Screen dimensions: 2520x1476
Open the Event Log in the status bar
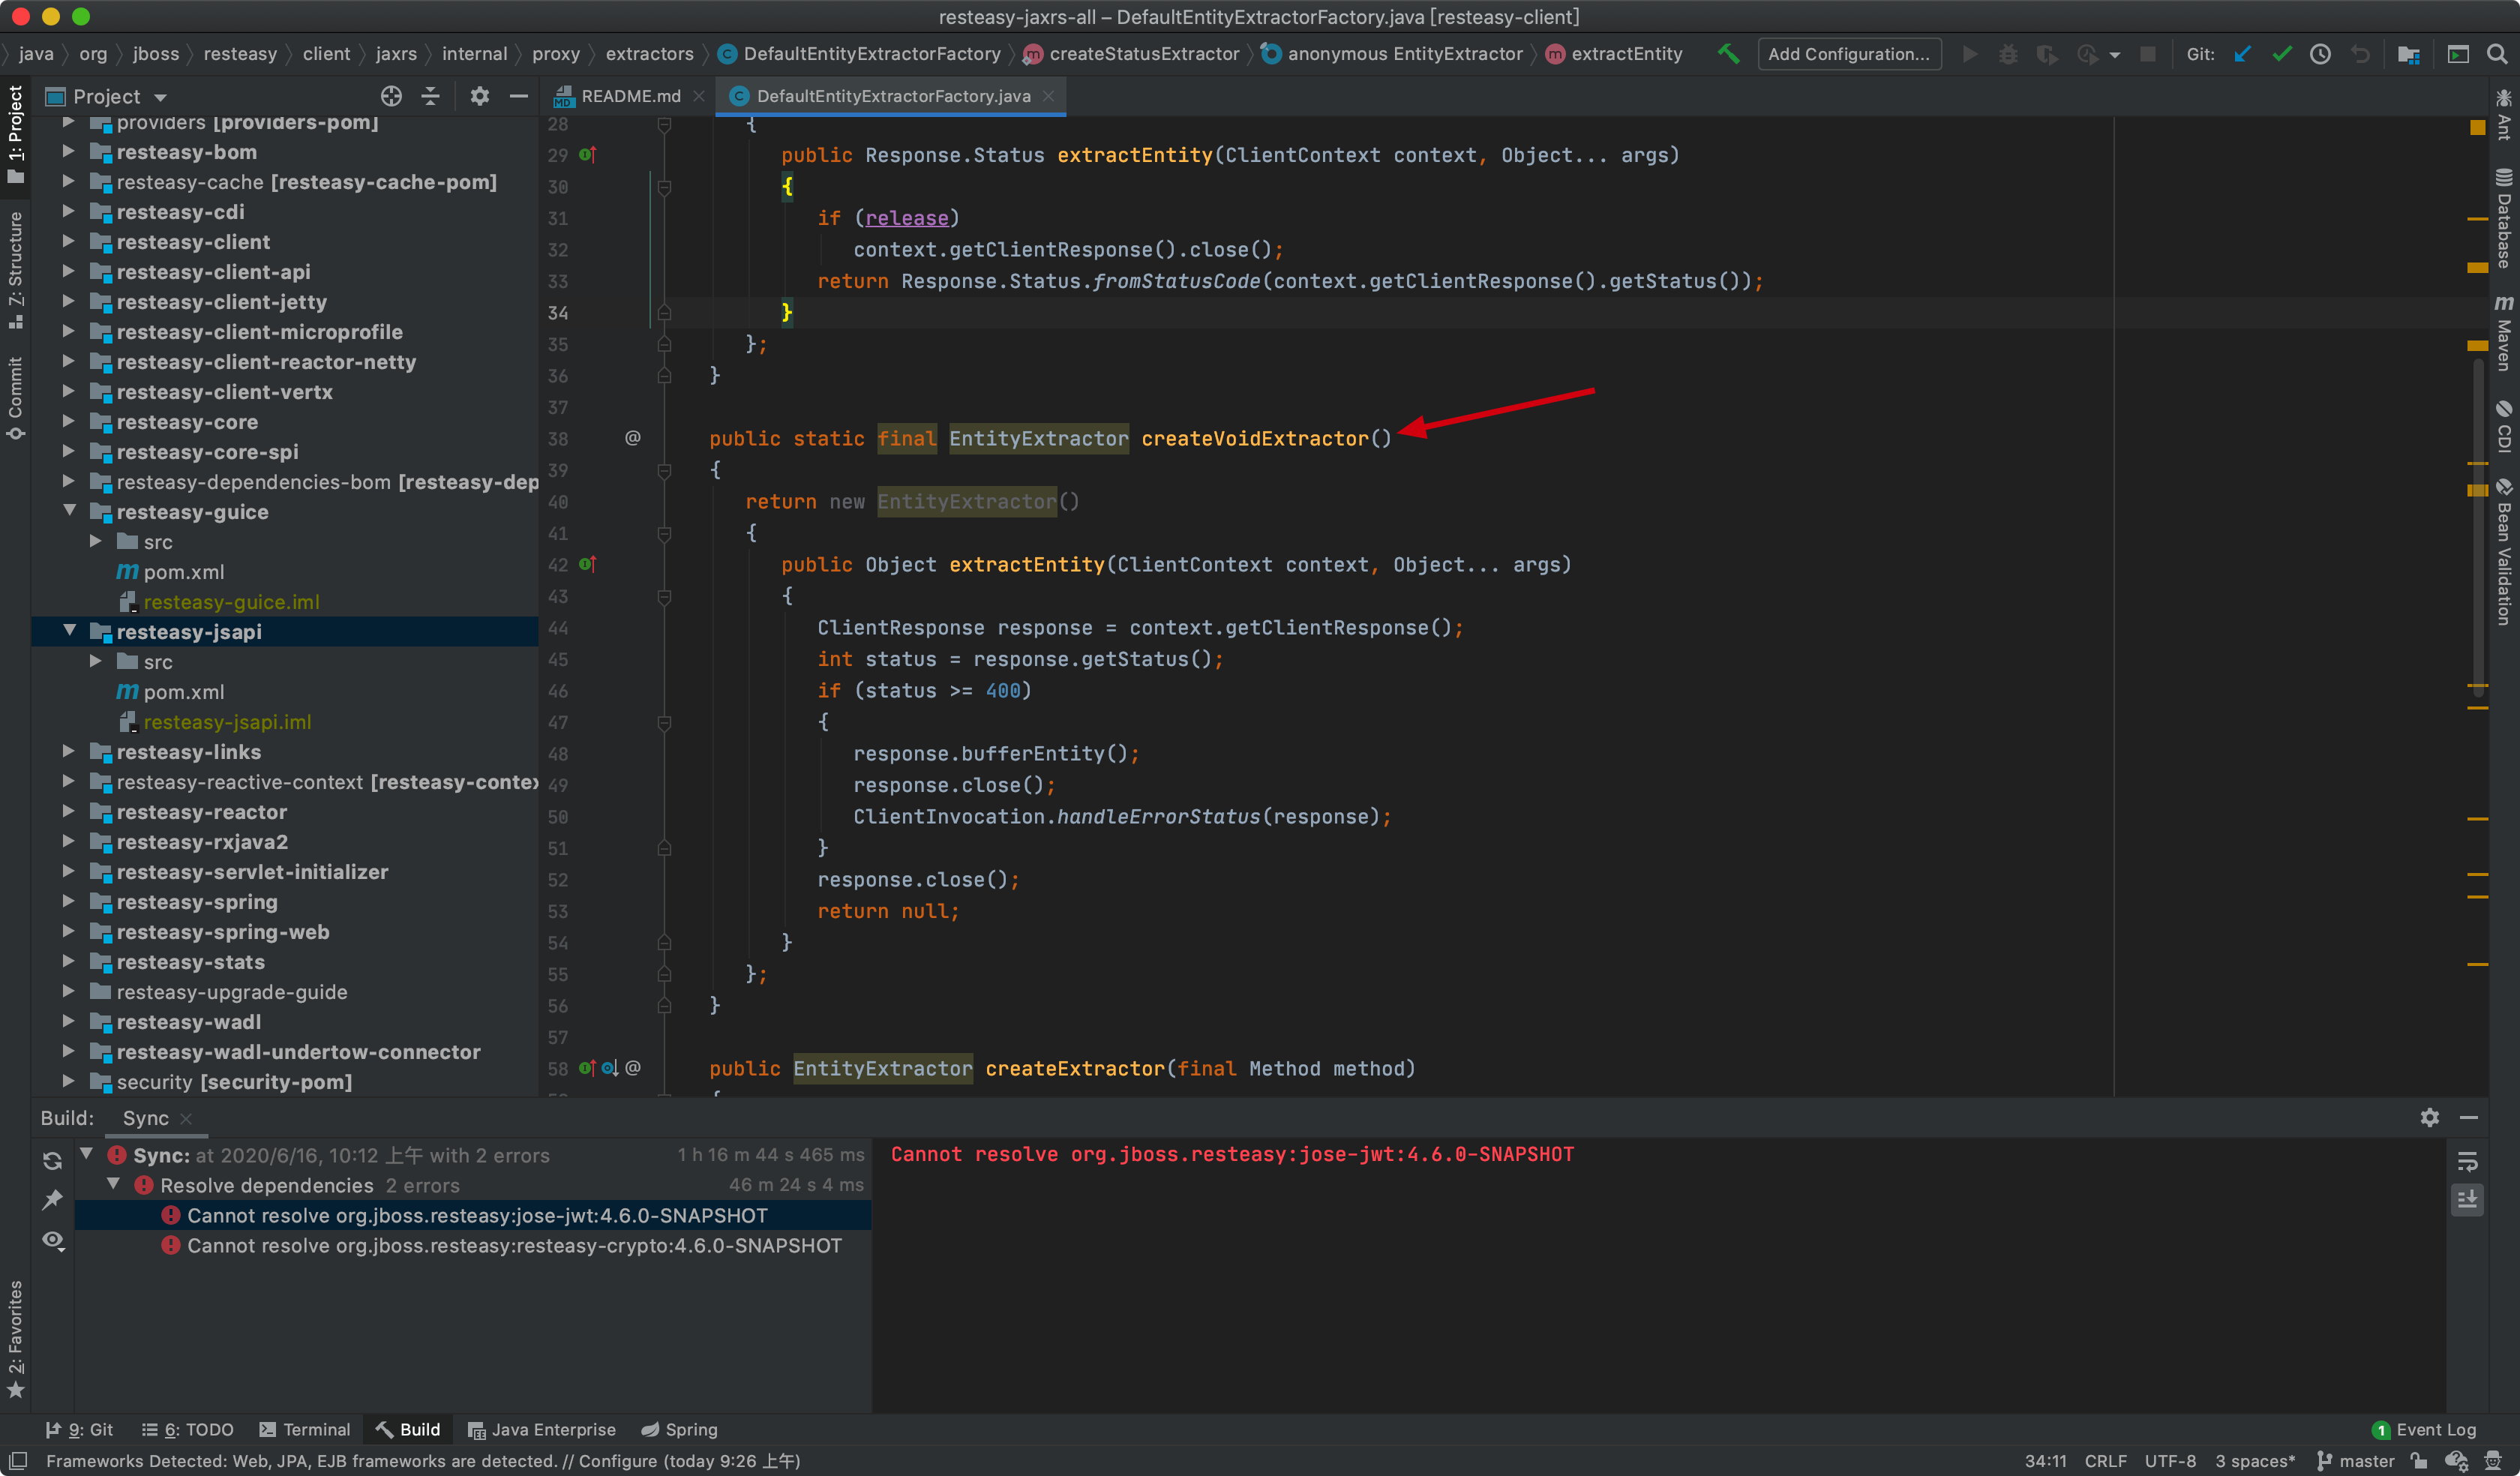2424,1429
